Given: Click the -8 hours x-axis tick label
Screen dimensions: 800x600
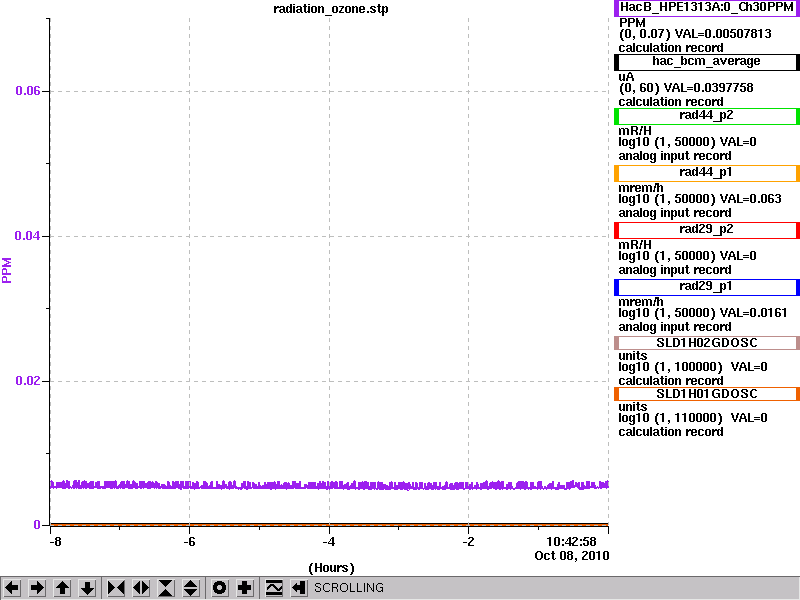Looking at the screenshot, I should pyautogui.click(x=54, y=542).
